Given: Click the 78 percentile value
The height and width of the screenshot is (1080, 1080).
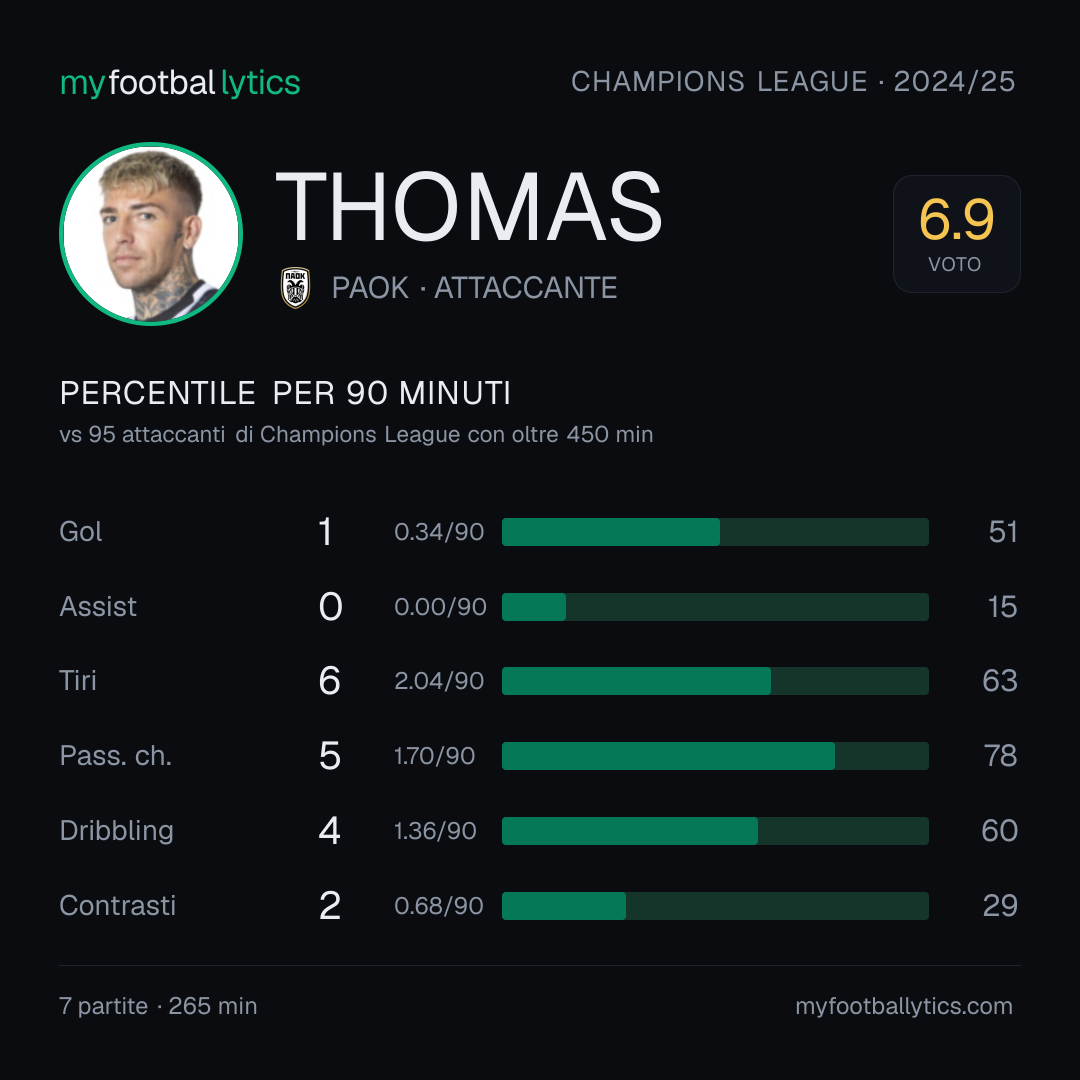Looking at the screenshot, I should 1001,756.
